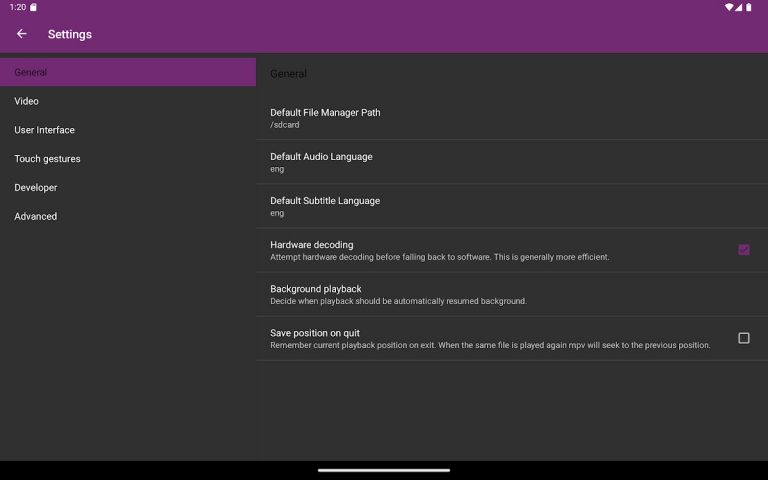This screenshot has height=480, width=768.
Task: Change the Default Audio Language setting
Action: pyautogui.click(x=512, y=162)
